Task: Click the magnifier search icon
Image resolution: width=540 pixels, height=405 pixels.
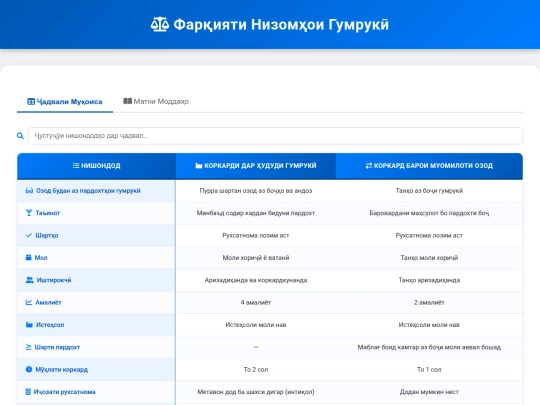Action: pos(20,136)
